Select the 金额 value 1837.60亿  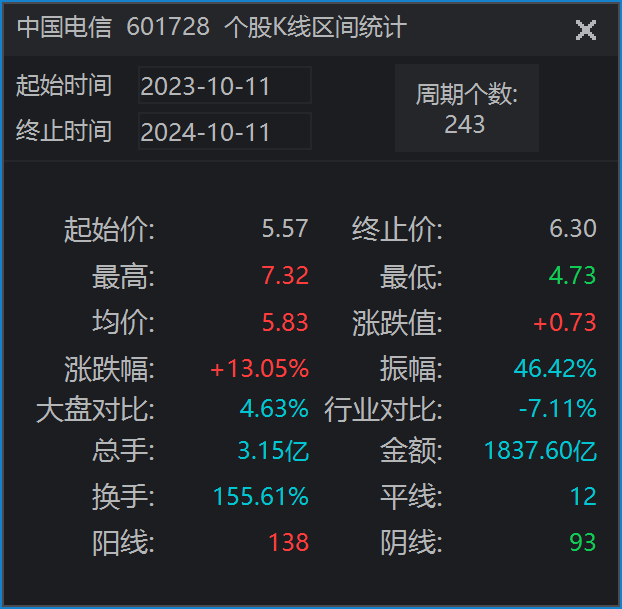coord(540,451)
